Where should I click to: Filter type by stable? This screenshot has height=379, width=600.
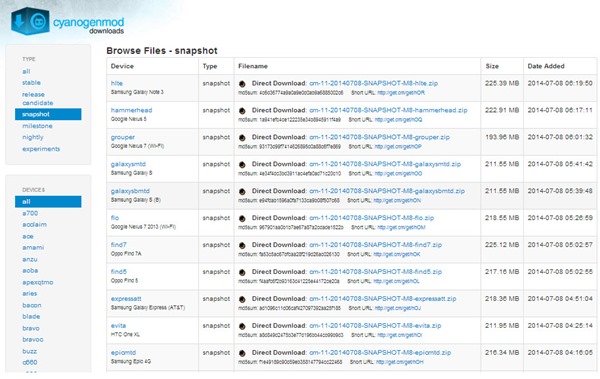click(x=31, y=82)
